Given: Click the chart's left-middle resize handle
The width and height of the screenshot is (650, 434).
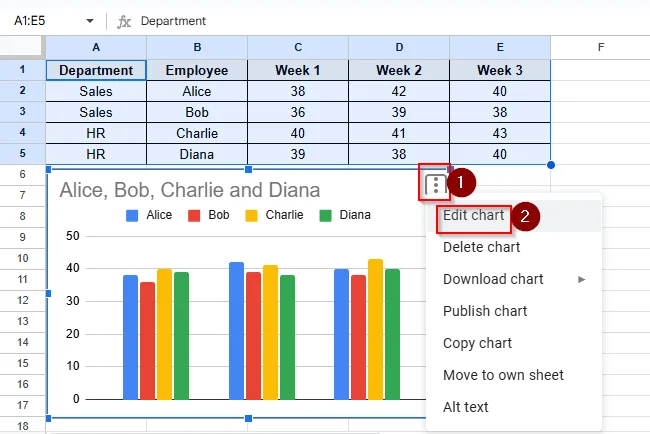Looking at the screenshot, I should tap(49, 293).
